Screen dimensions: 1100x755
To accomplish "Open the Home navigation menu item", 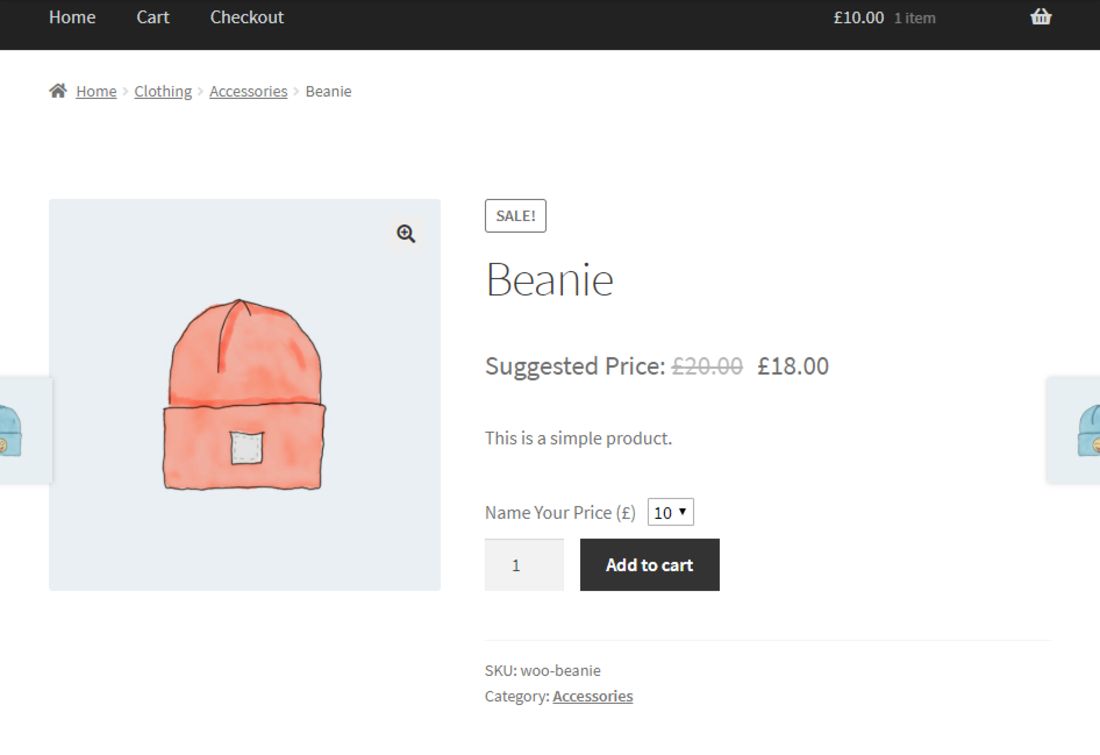I will (x=72, y=17).
